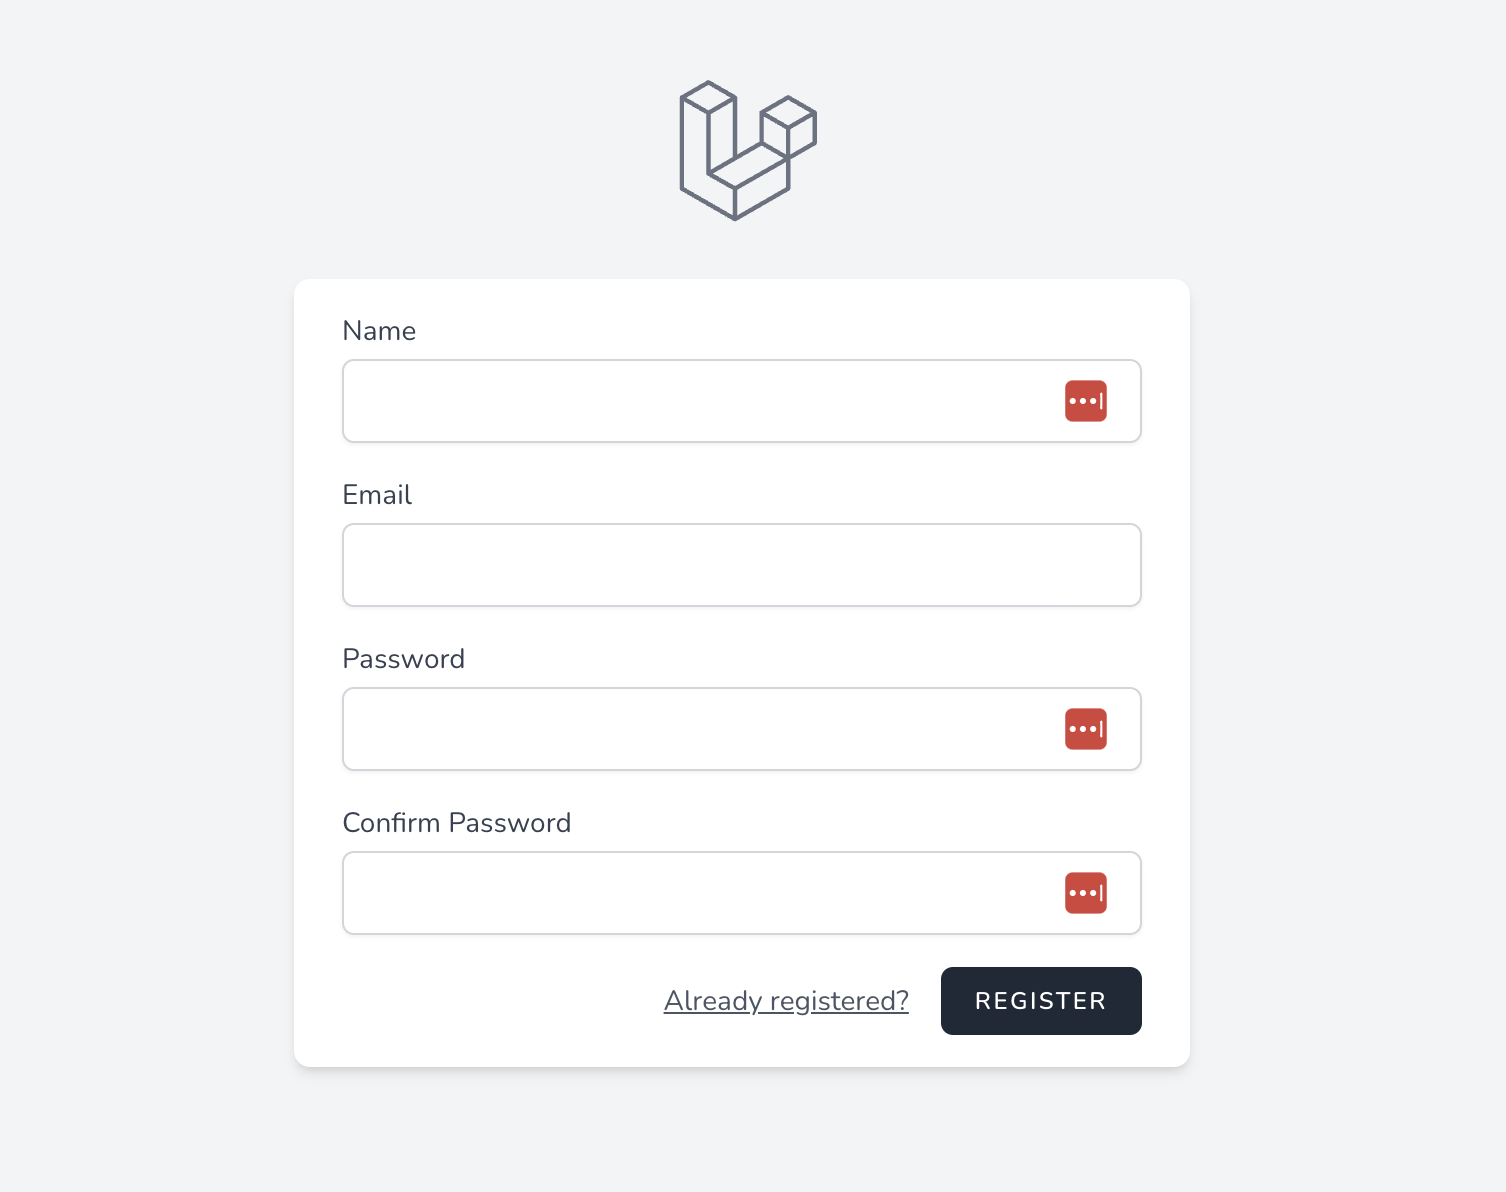1506x1192 pixels.
Task: Submit the form via REGISTER
Action: [x=1041, y=1001]
